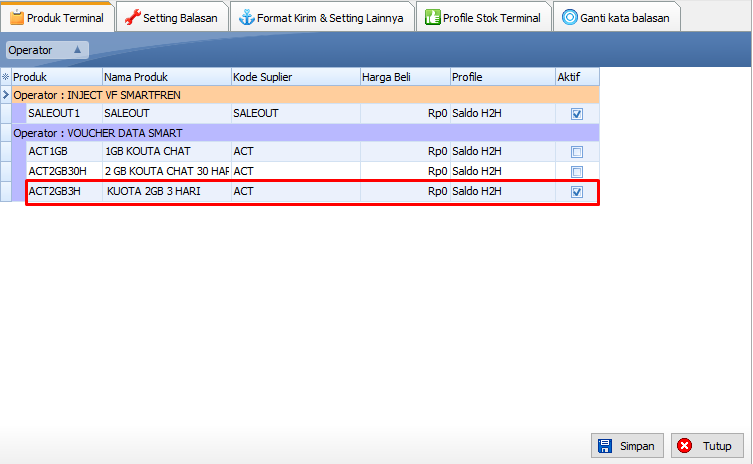The image size is (753, 464).
Task: Click the floppy disk icon on Simpan
Action: coord(605,446)
